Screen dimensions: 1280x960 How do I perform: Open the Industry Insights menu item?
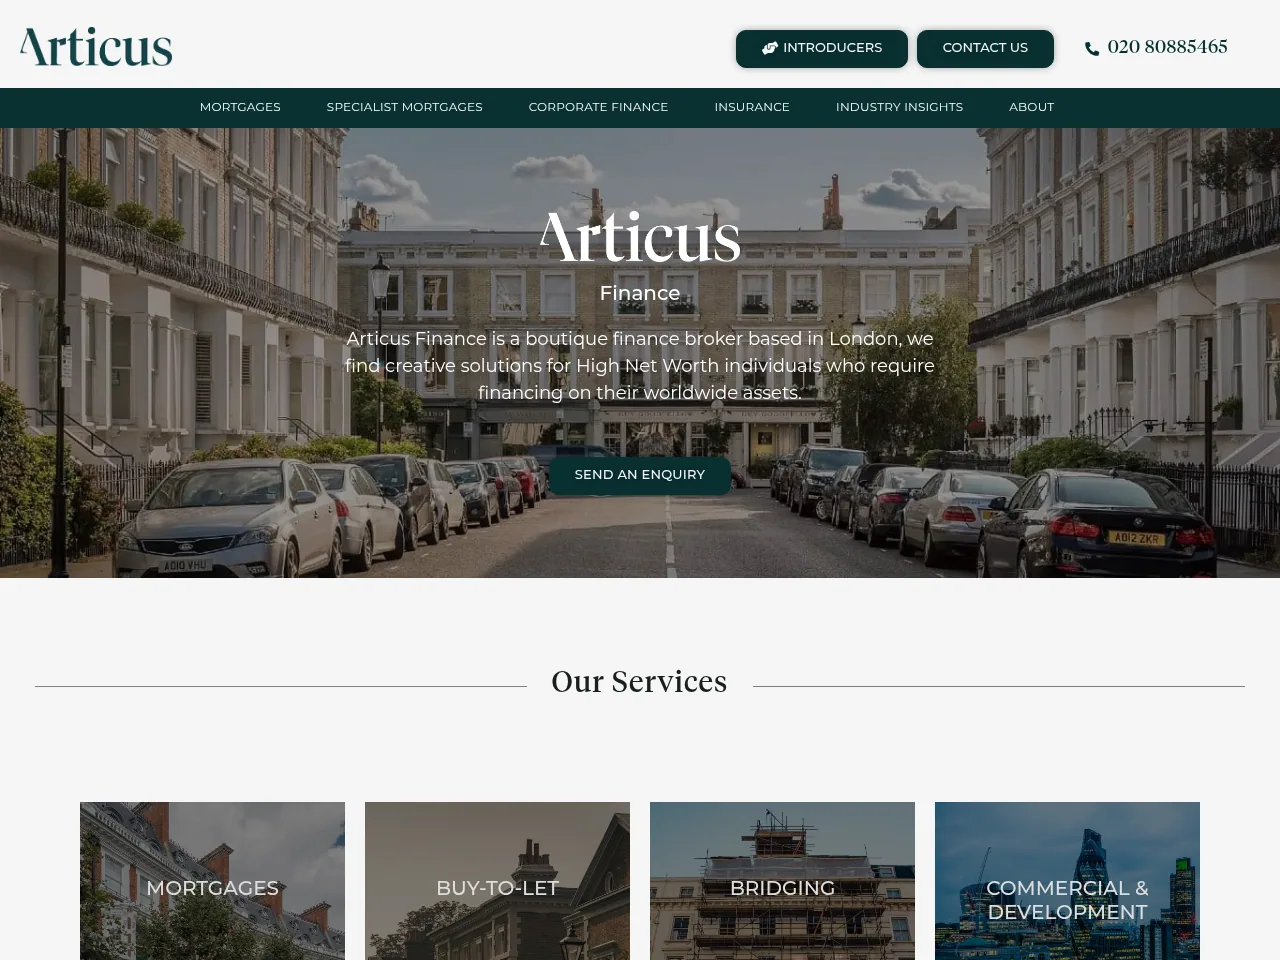click(x=899, y=107)
